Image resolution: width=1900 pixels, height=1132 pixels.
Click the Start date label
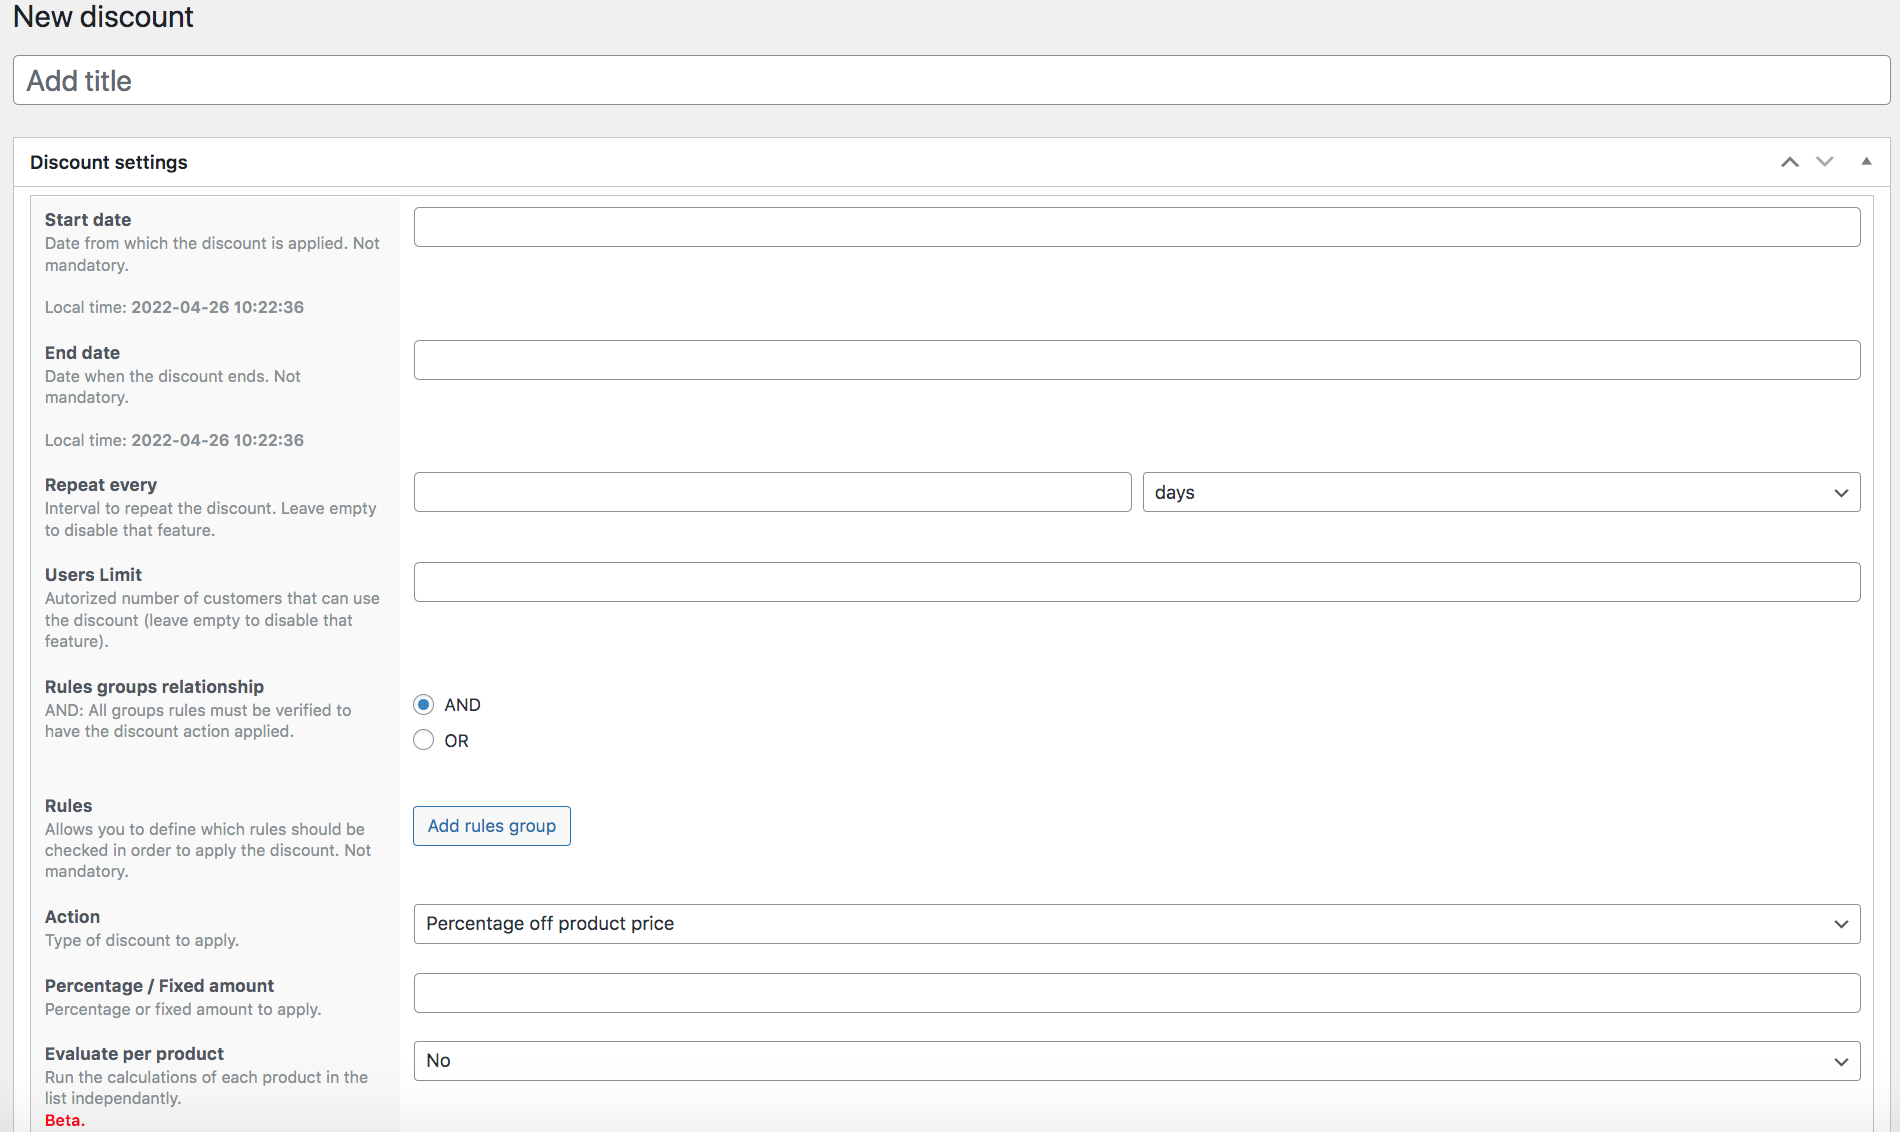coord(88,220)
